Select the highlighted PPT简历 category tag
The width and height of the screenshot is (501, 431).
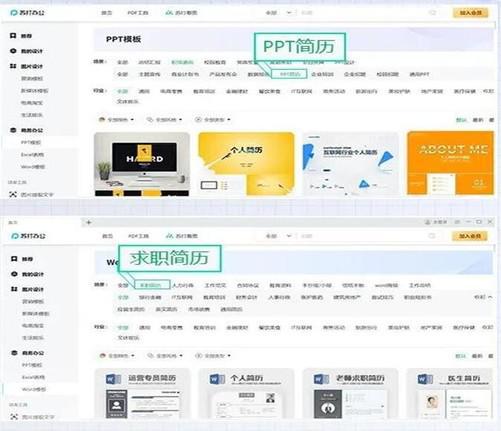click(x=289, y=74)
